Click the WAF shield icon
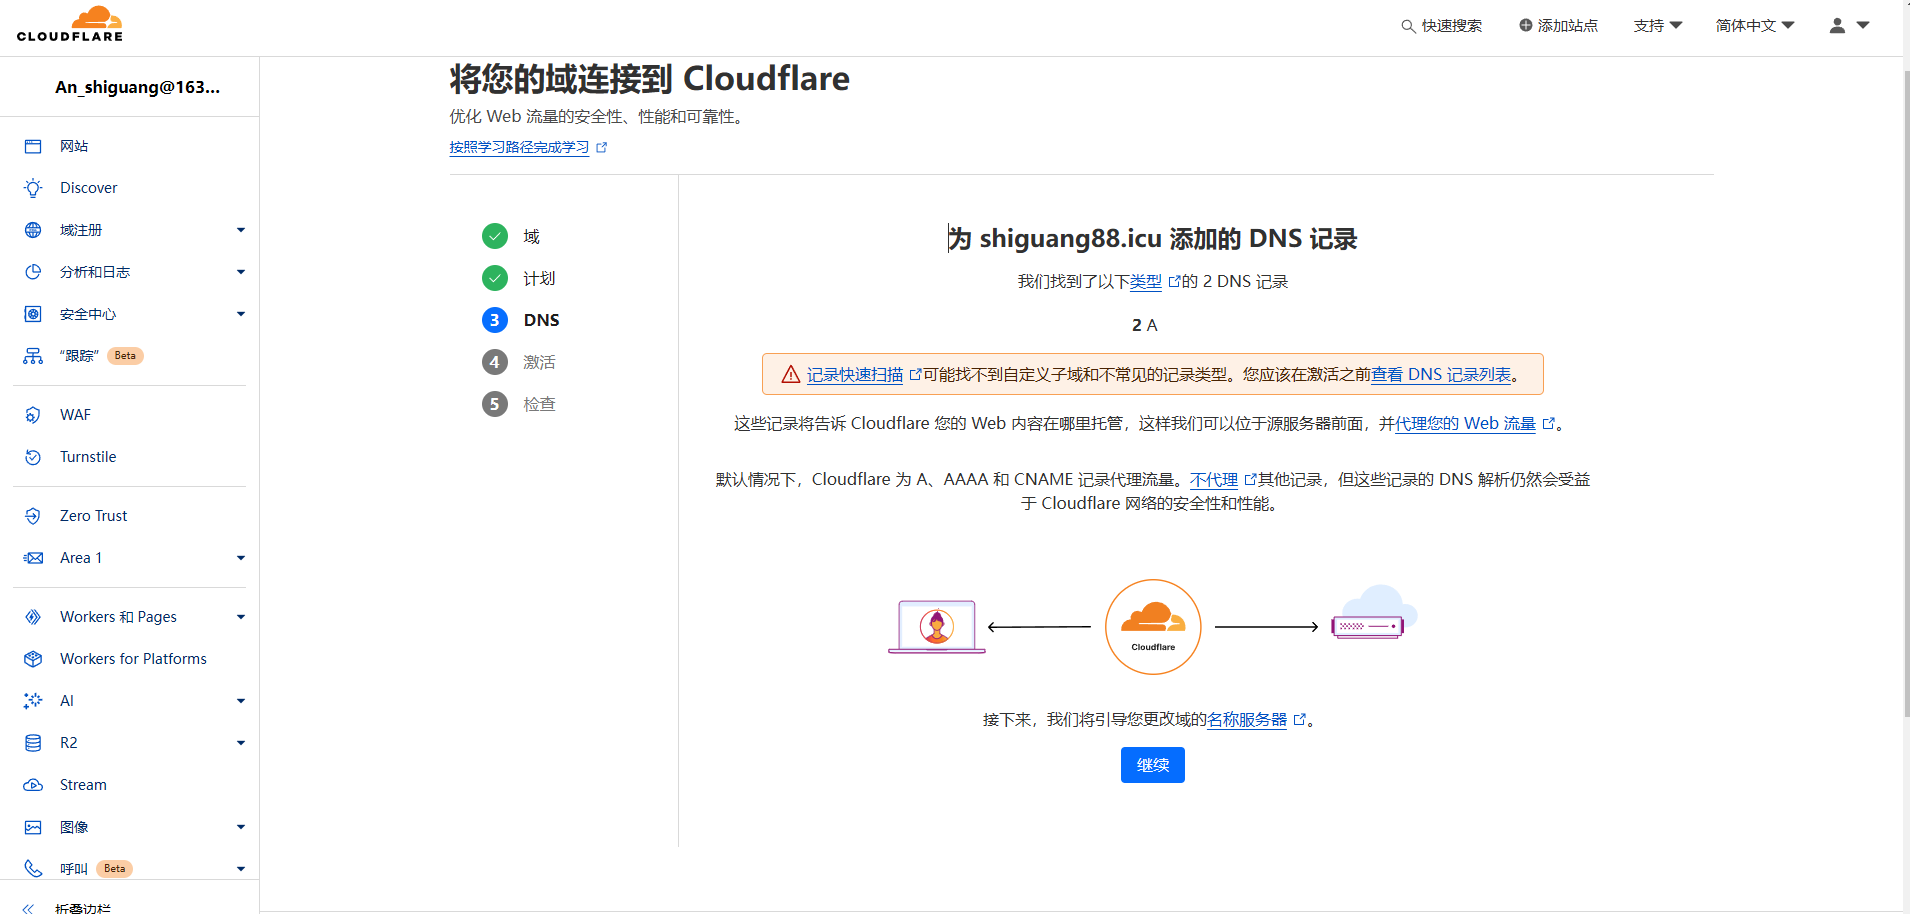1910x914 pixels. [33, 415]
